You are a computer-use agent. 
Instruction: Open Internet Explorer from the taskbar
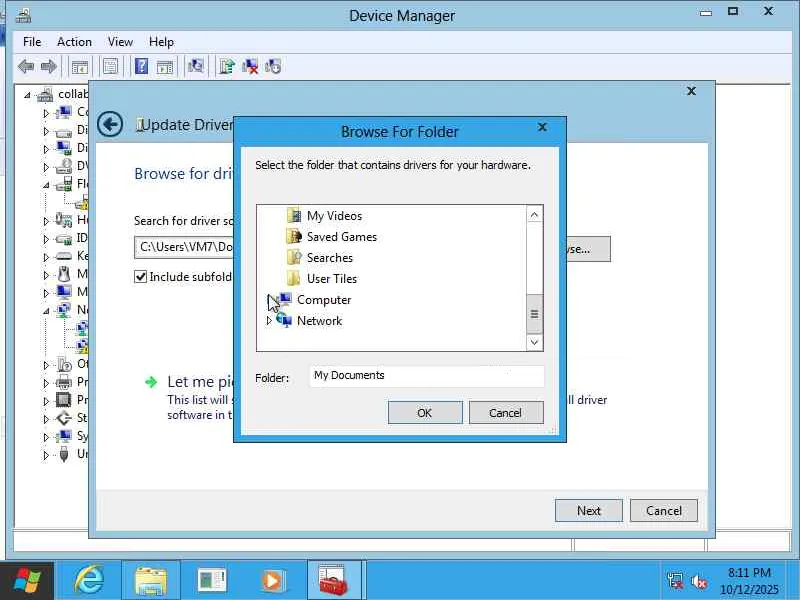click(x=89, y=580)
